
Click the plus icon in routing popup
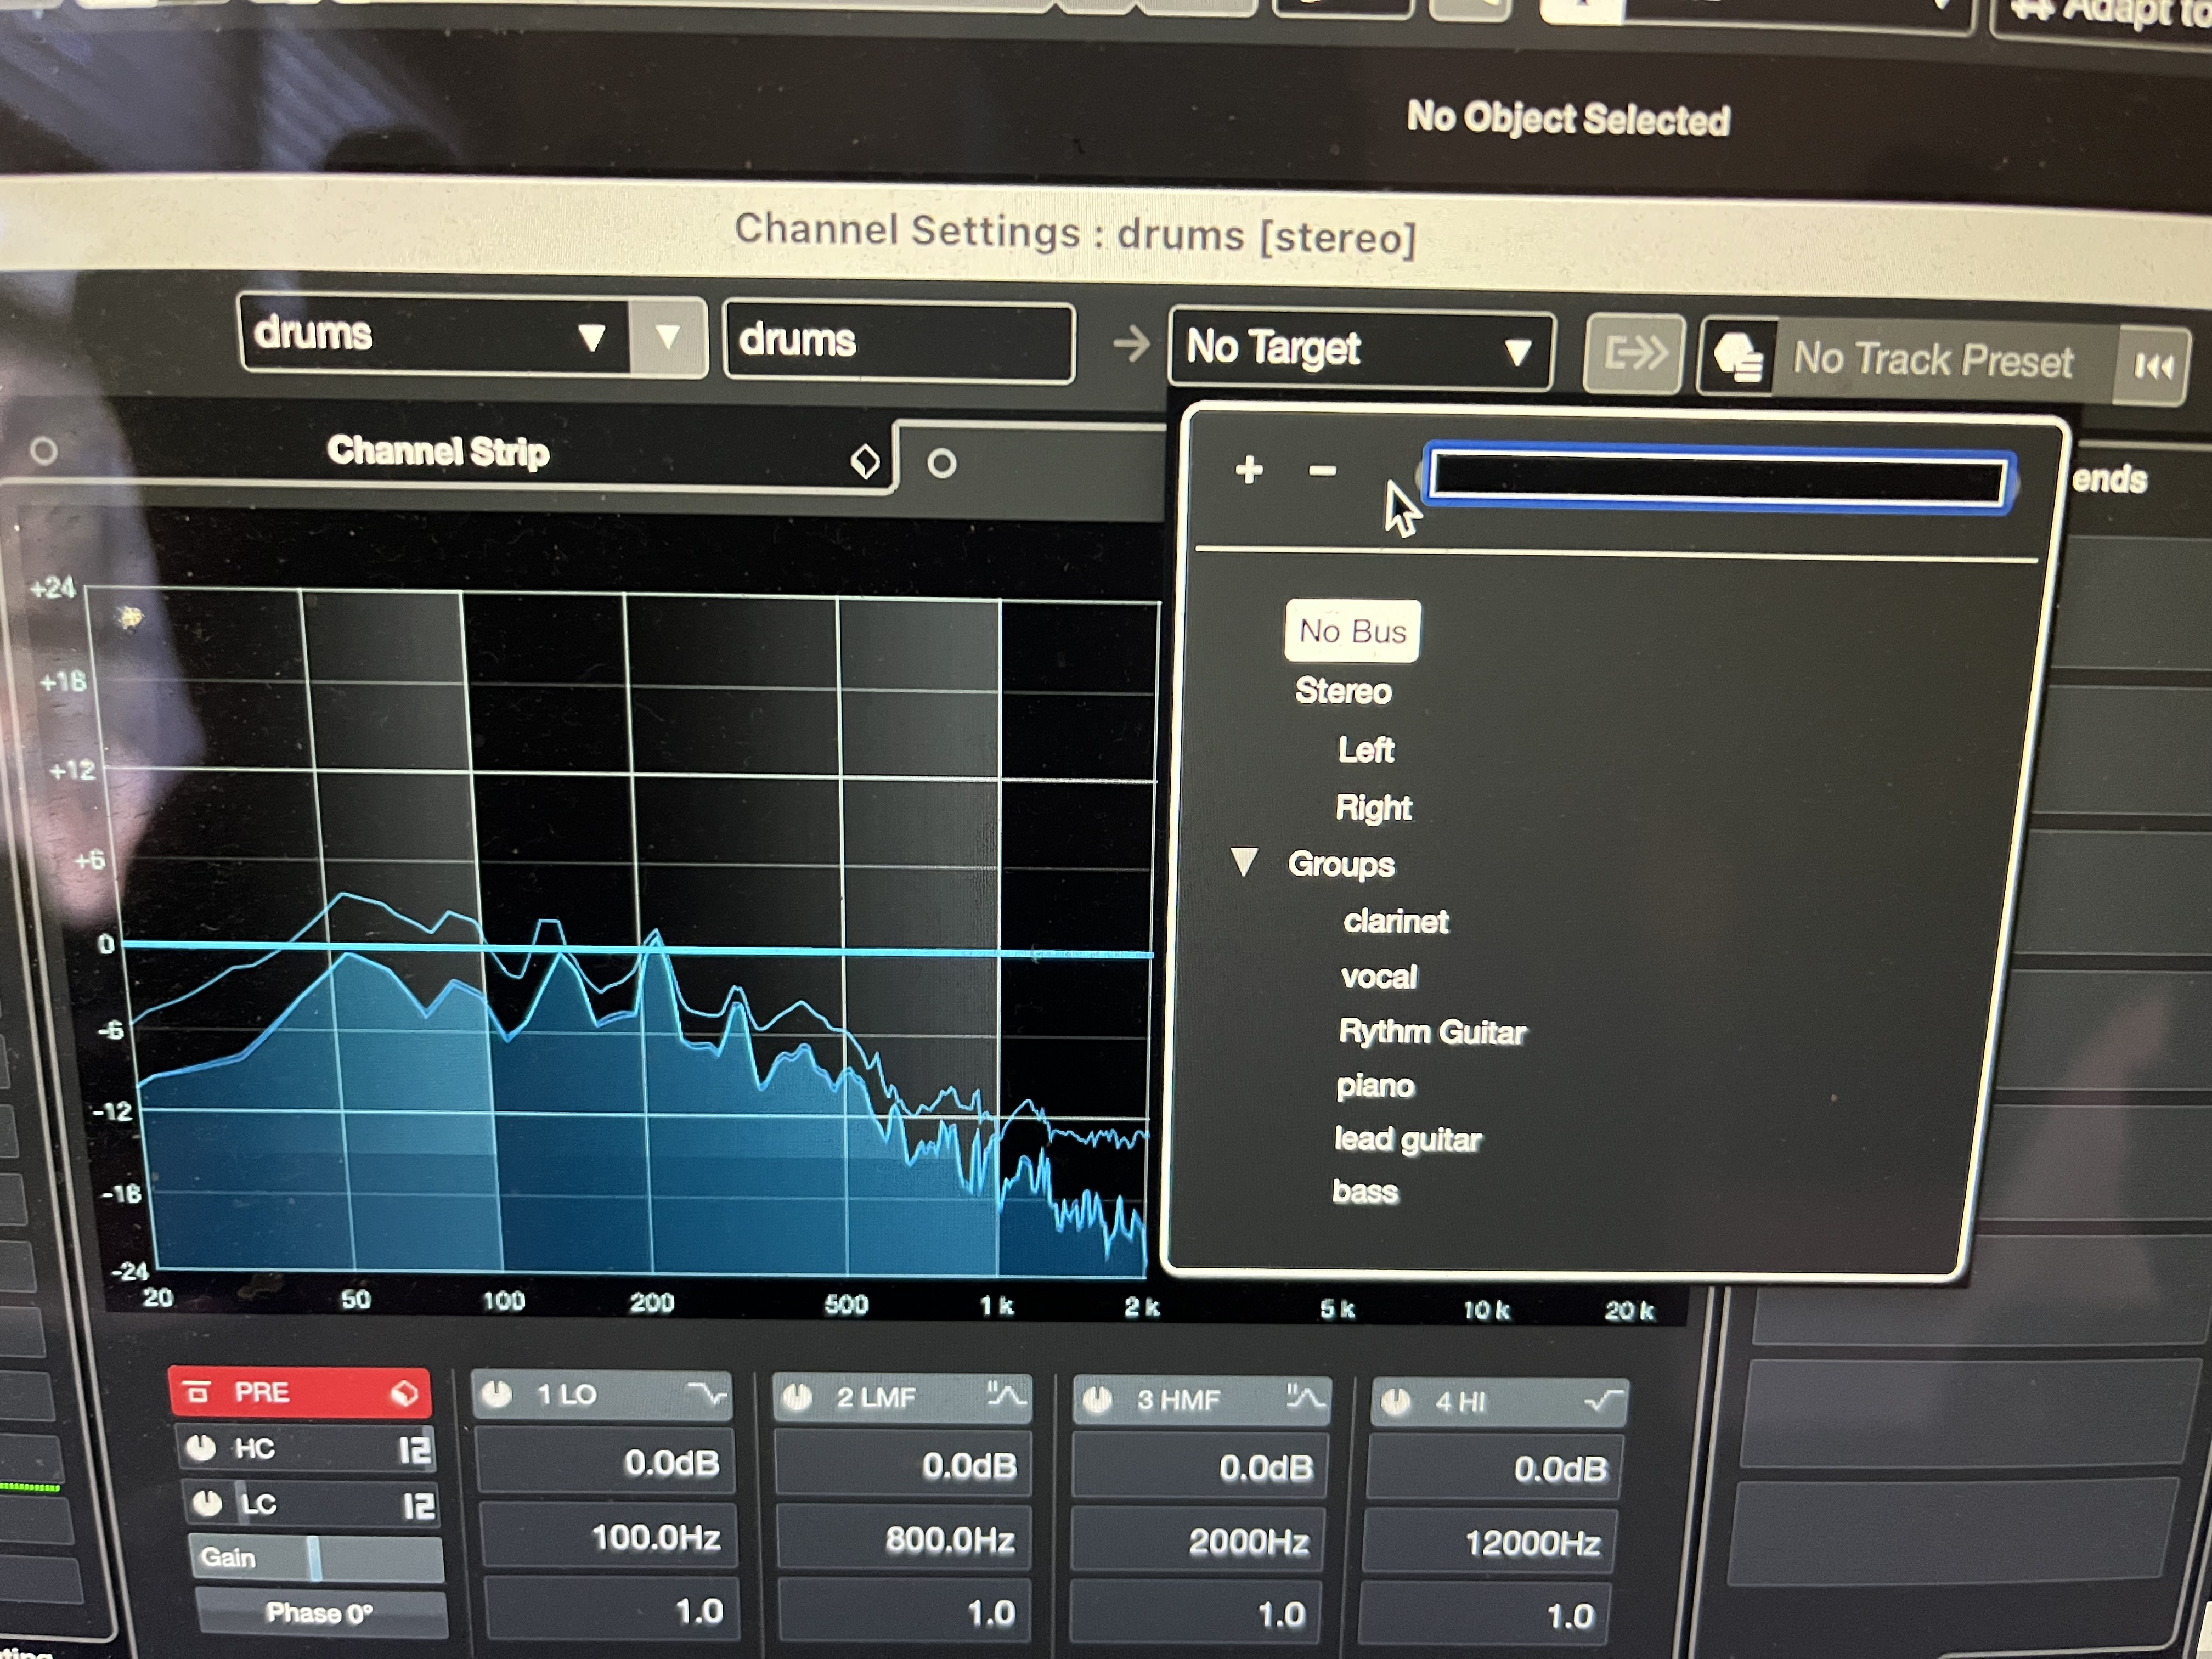point(1248,469)
